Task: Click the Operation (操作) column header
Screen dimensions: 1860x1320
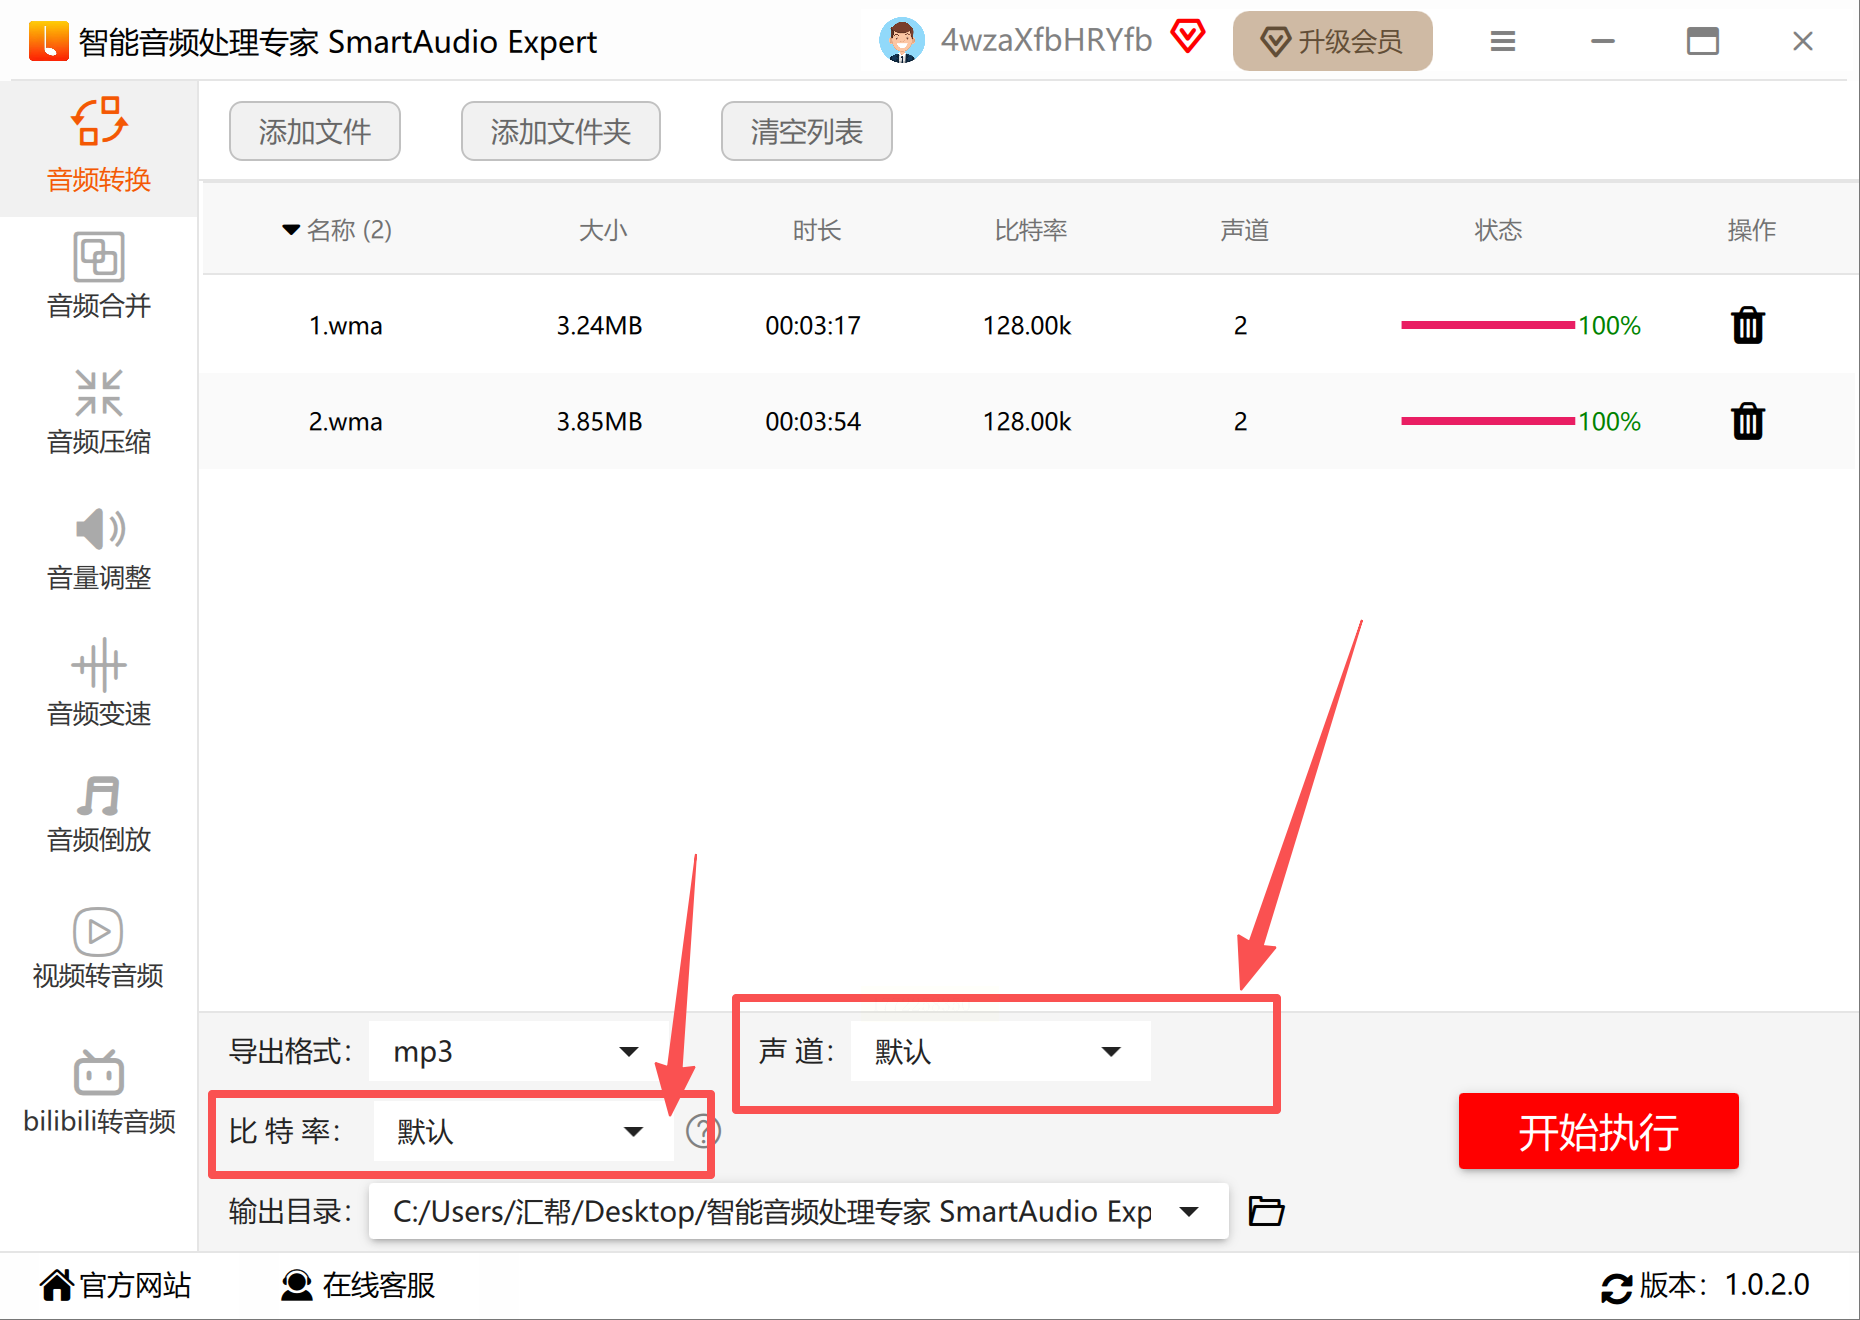Action: [1752, 230]
